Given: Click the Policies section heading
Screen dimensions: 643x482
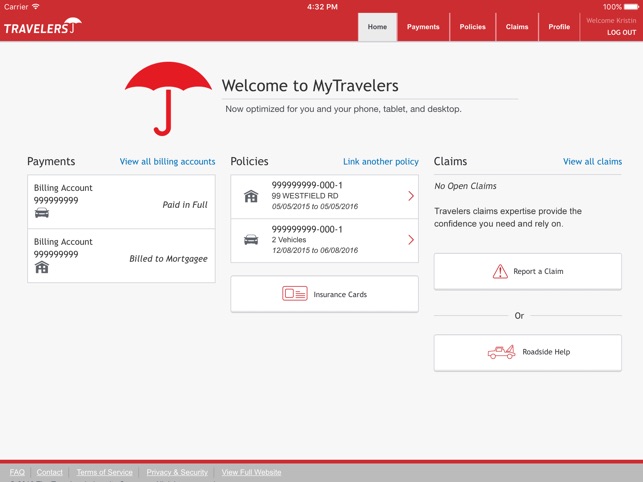Looking at the screenshot, I should tap(249, 161).
